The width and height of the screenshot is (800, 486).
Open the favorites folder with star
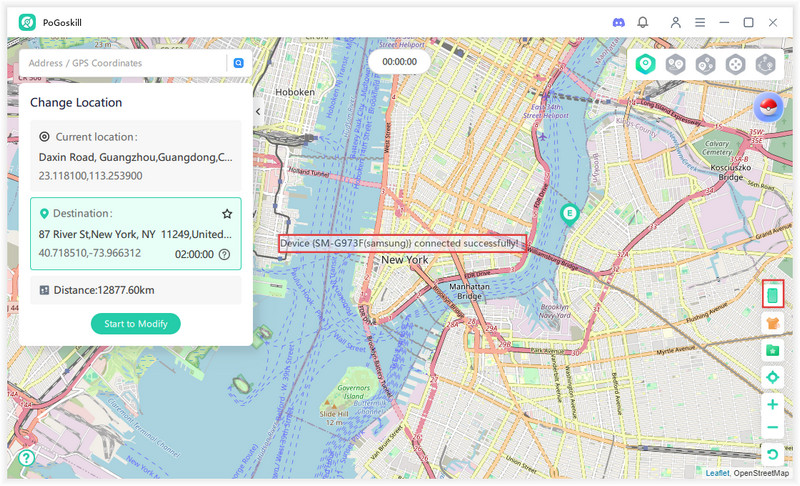(772, 350)
